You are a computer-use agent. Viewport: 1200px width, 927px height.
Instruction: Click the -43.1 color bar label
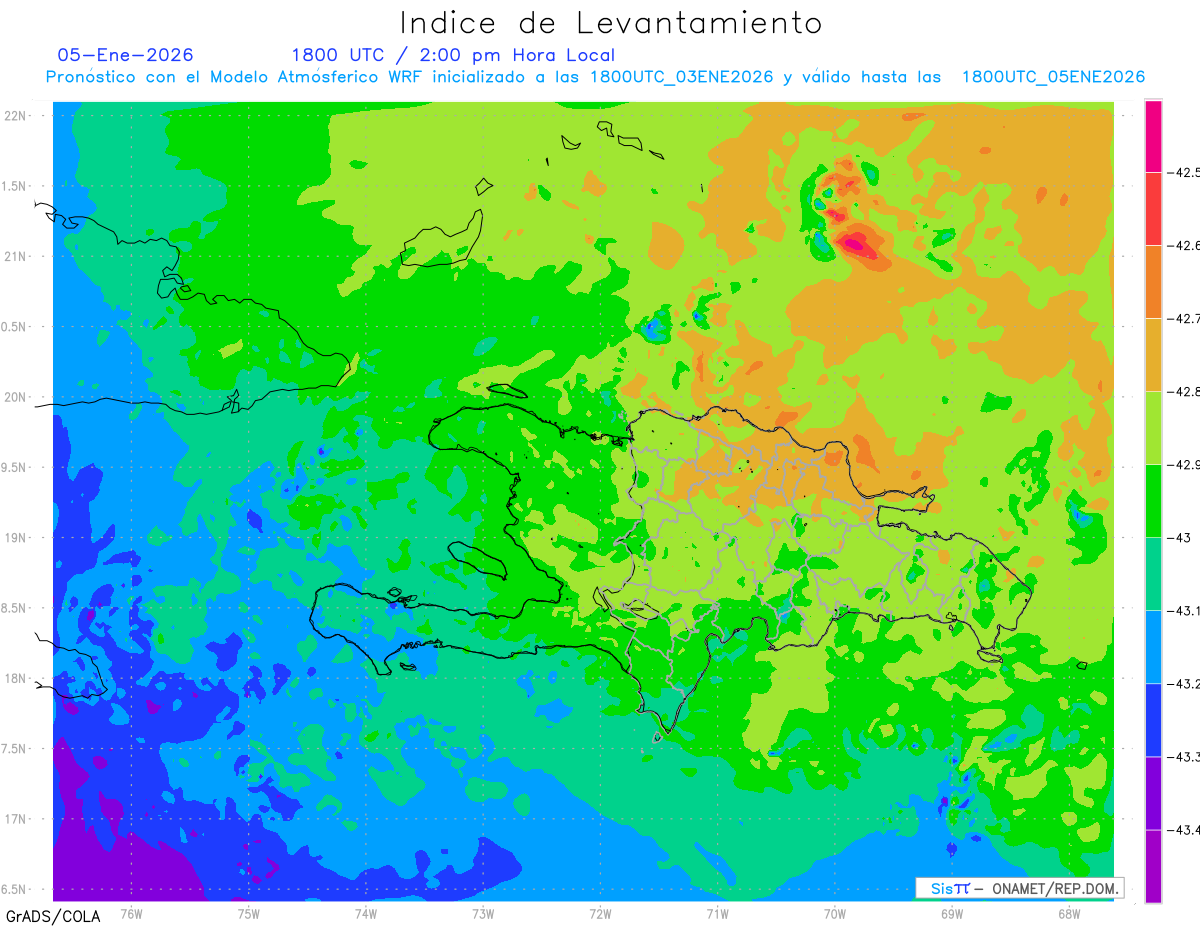(1185, 611)
